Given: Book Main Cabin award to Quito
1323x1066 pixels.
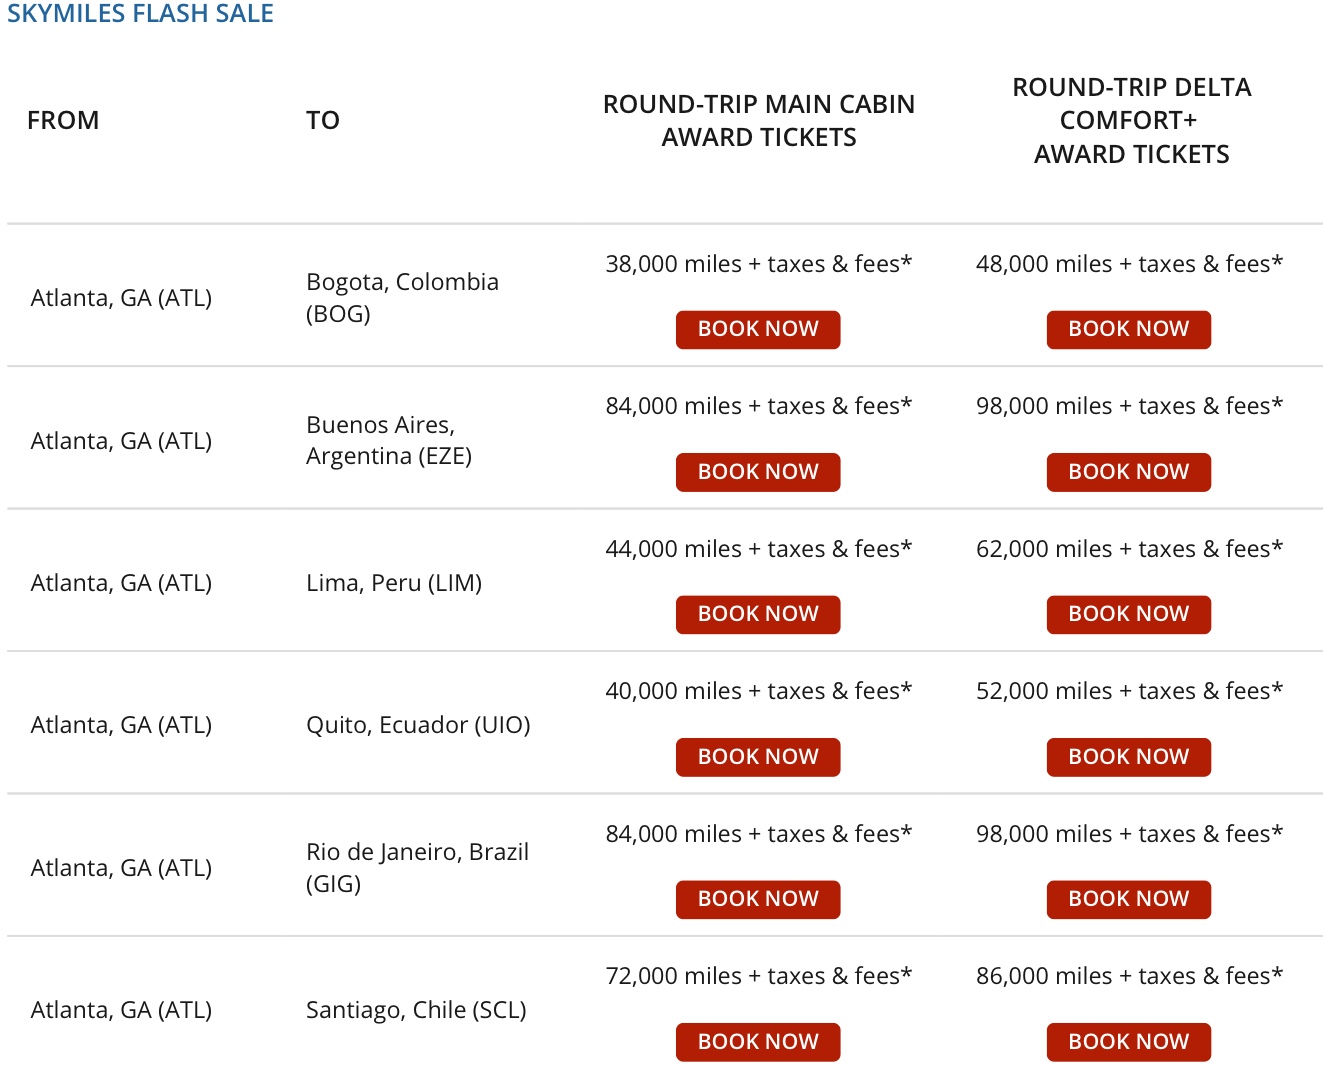Looking at the screenshot, I should (758, 757).
